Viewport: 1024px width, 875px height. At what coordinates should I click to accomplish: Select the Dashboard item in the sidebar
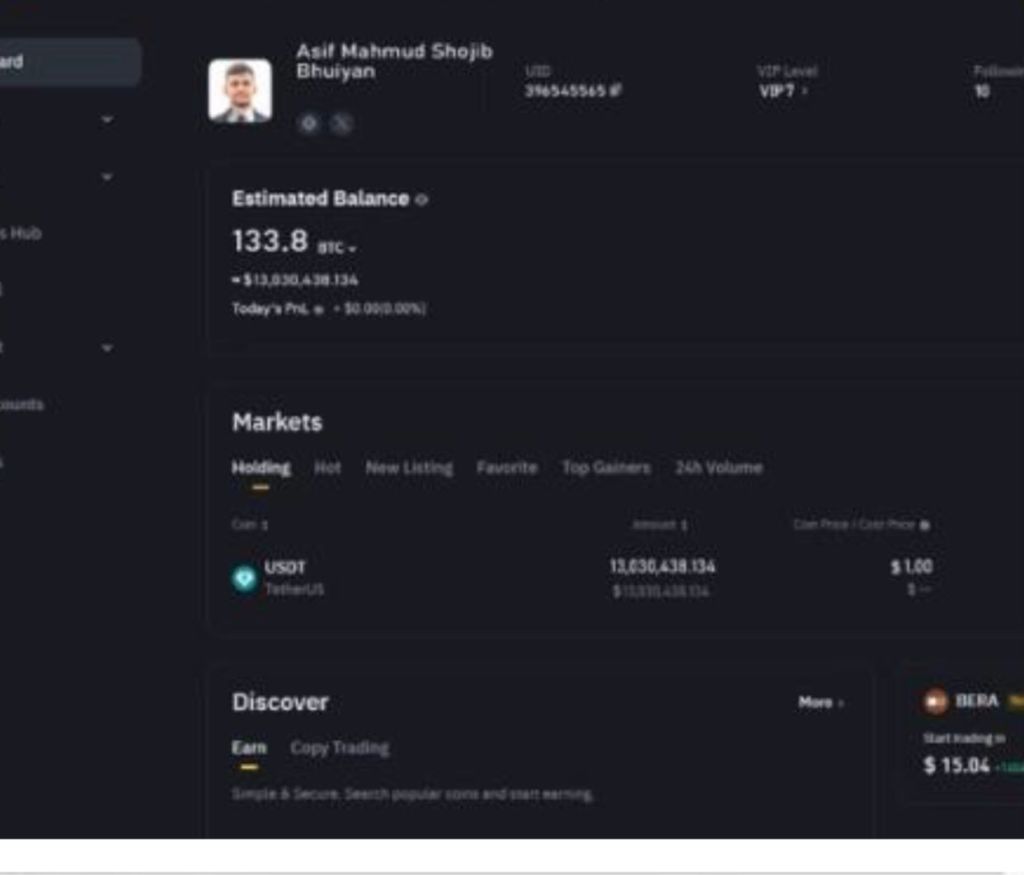pos(60,62)
